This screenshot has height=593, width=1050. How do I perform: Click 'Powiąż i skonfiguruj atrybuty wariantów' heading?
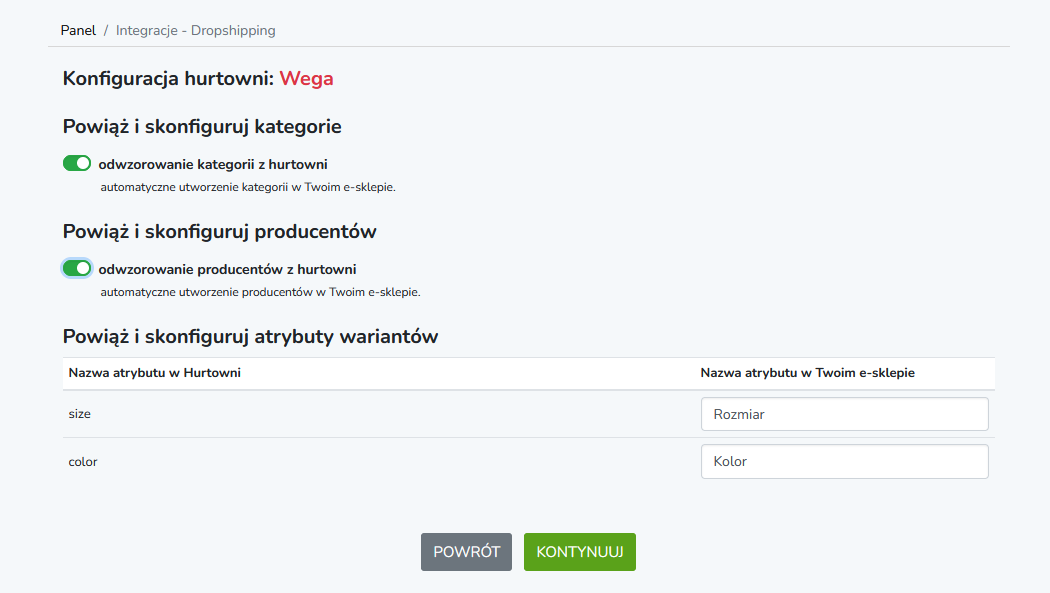pos(250,336)
